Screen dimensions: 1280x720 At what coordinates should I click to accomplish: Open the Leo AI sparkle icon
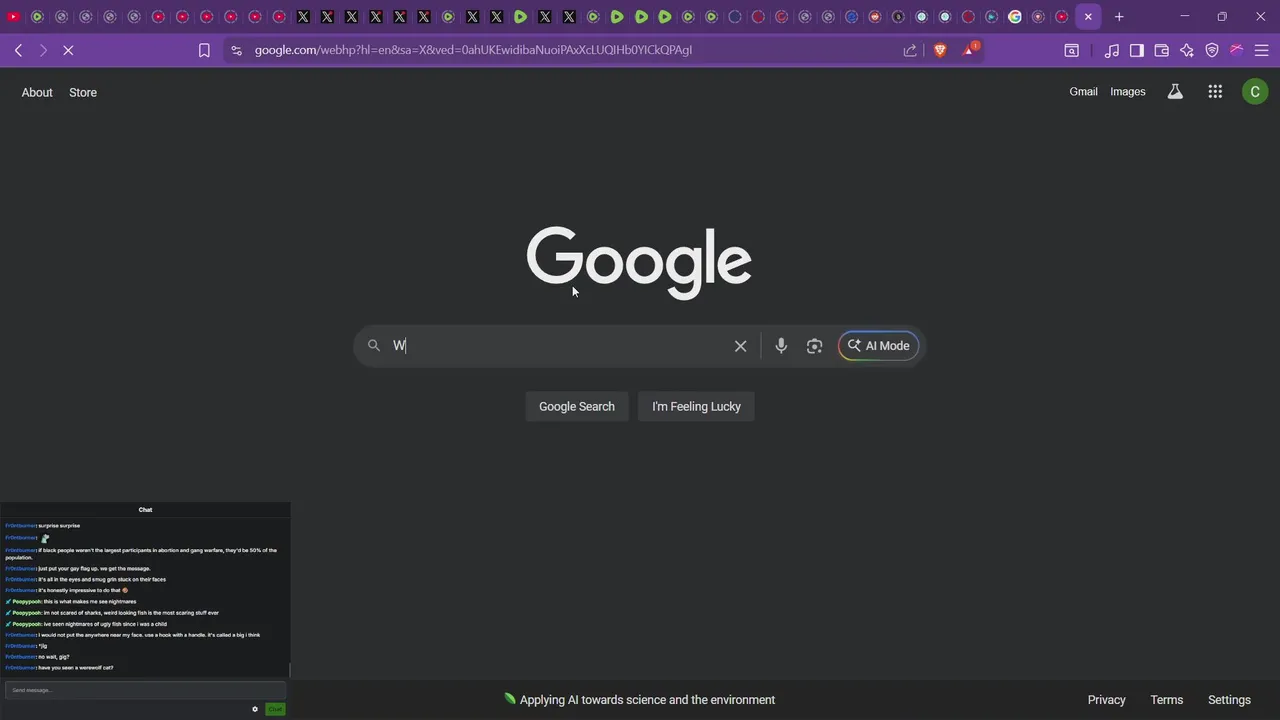(1187, 50)
